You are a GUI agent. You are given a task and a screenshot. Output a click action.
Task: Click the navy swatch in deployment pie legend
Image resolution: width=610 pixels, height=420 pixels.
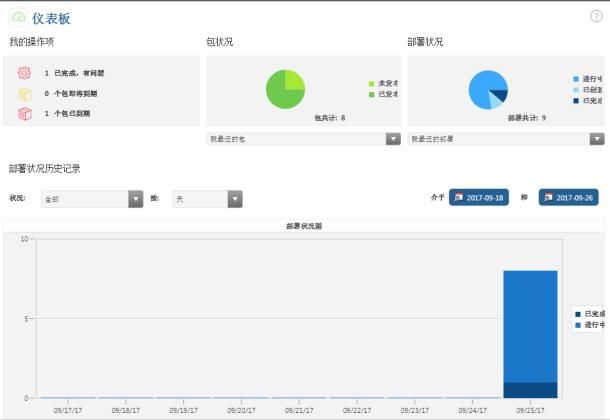[x=576, y=101]
